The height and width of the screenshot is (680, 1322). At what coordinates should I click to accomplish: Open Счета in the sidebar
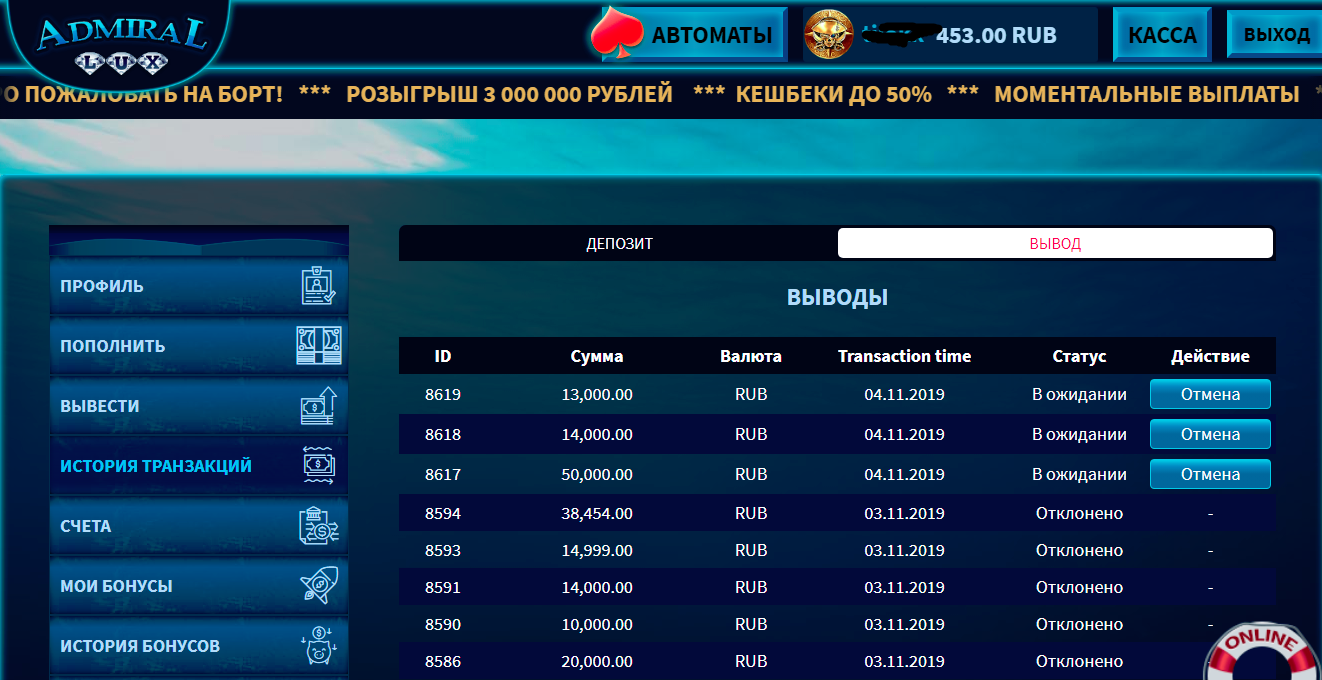pos(199,526)
